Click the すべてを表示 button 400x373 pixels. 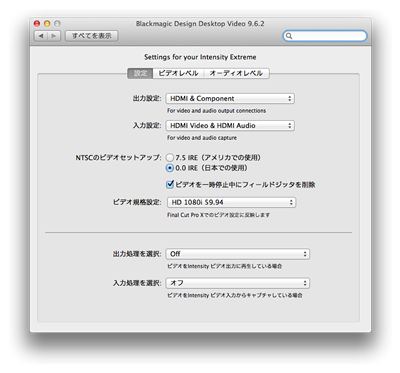(x=92, y=36)
